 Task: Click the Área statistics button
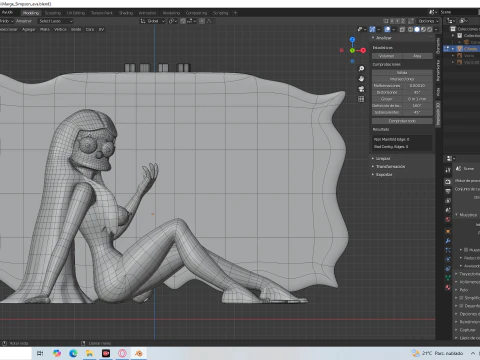pos(417,56)
